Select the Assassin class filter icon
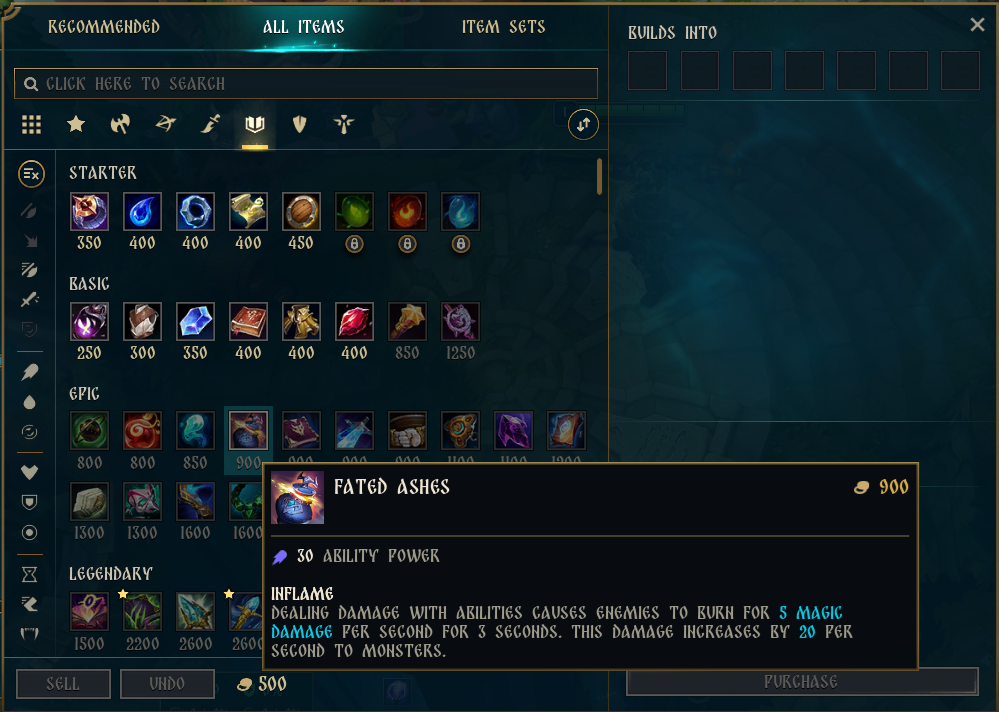999x712 pixels. pos(210,124)
